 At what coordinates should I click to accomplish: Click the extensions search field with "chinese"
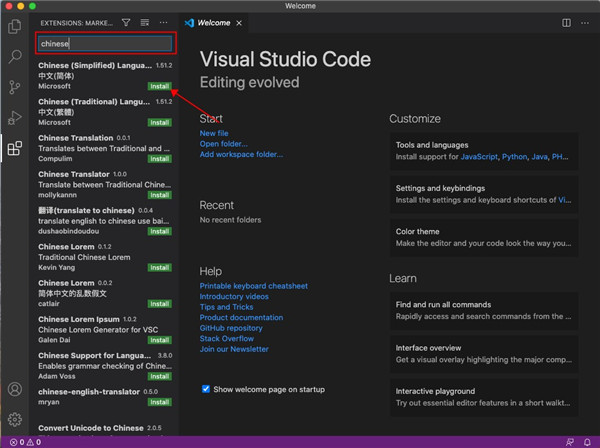105,44
